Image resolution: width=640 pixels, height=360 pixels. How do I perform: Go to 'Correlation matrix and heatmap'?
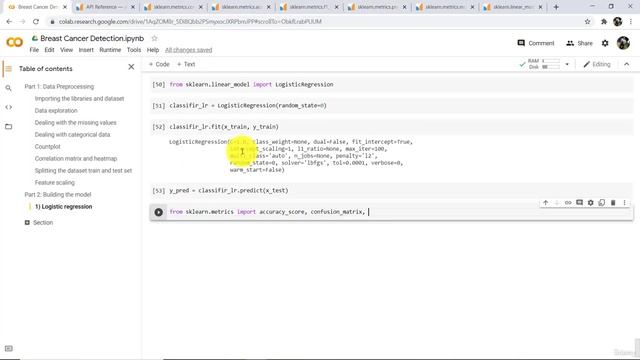76,158
